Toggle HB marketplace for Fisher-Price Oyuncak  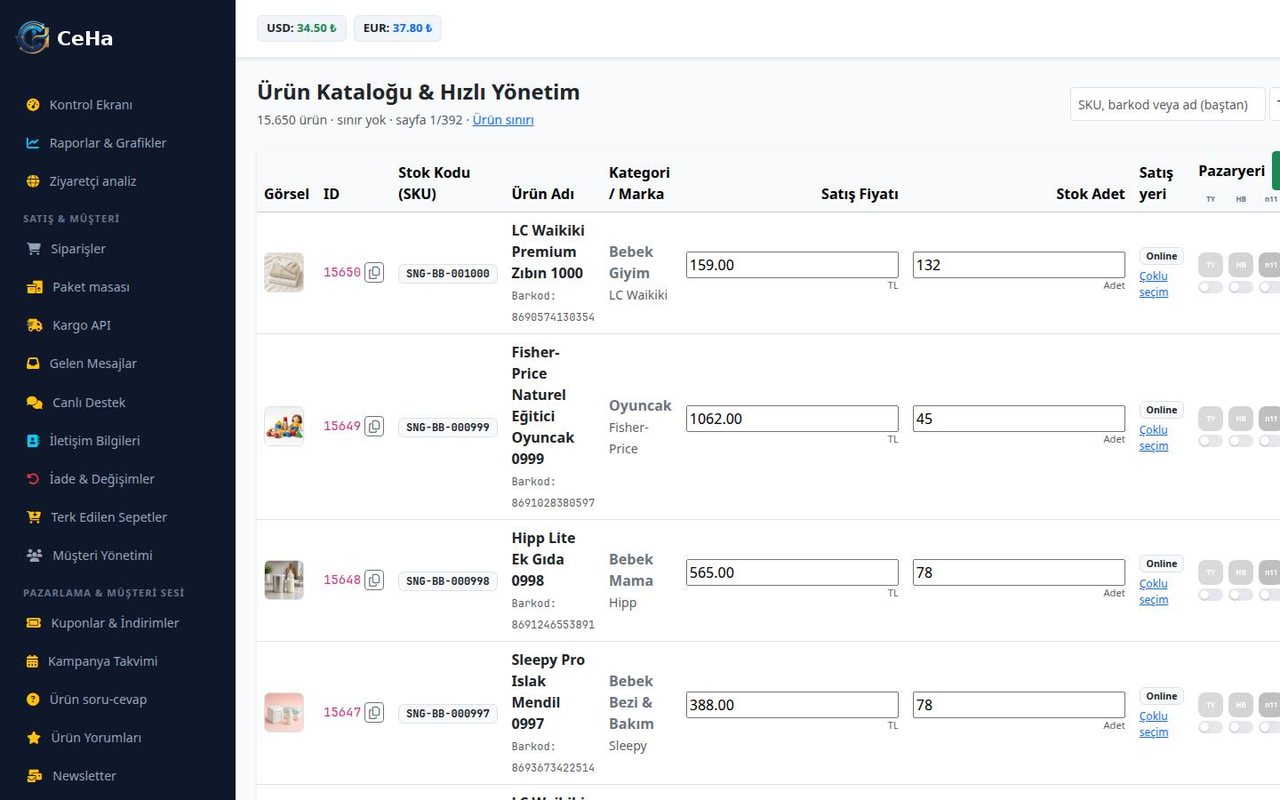(1241, 441)
